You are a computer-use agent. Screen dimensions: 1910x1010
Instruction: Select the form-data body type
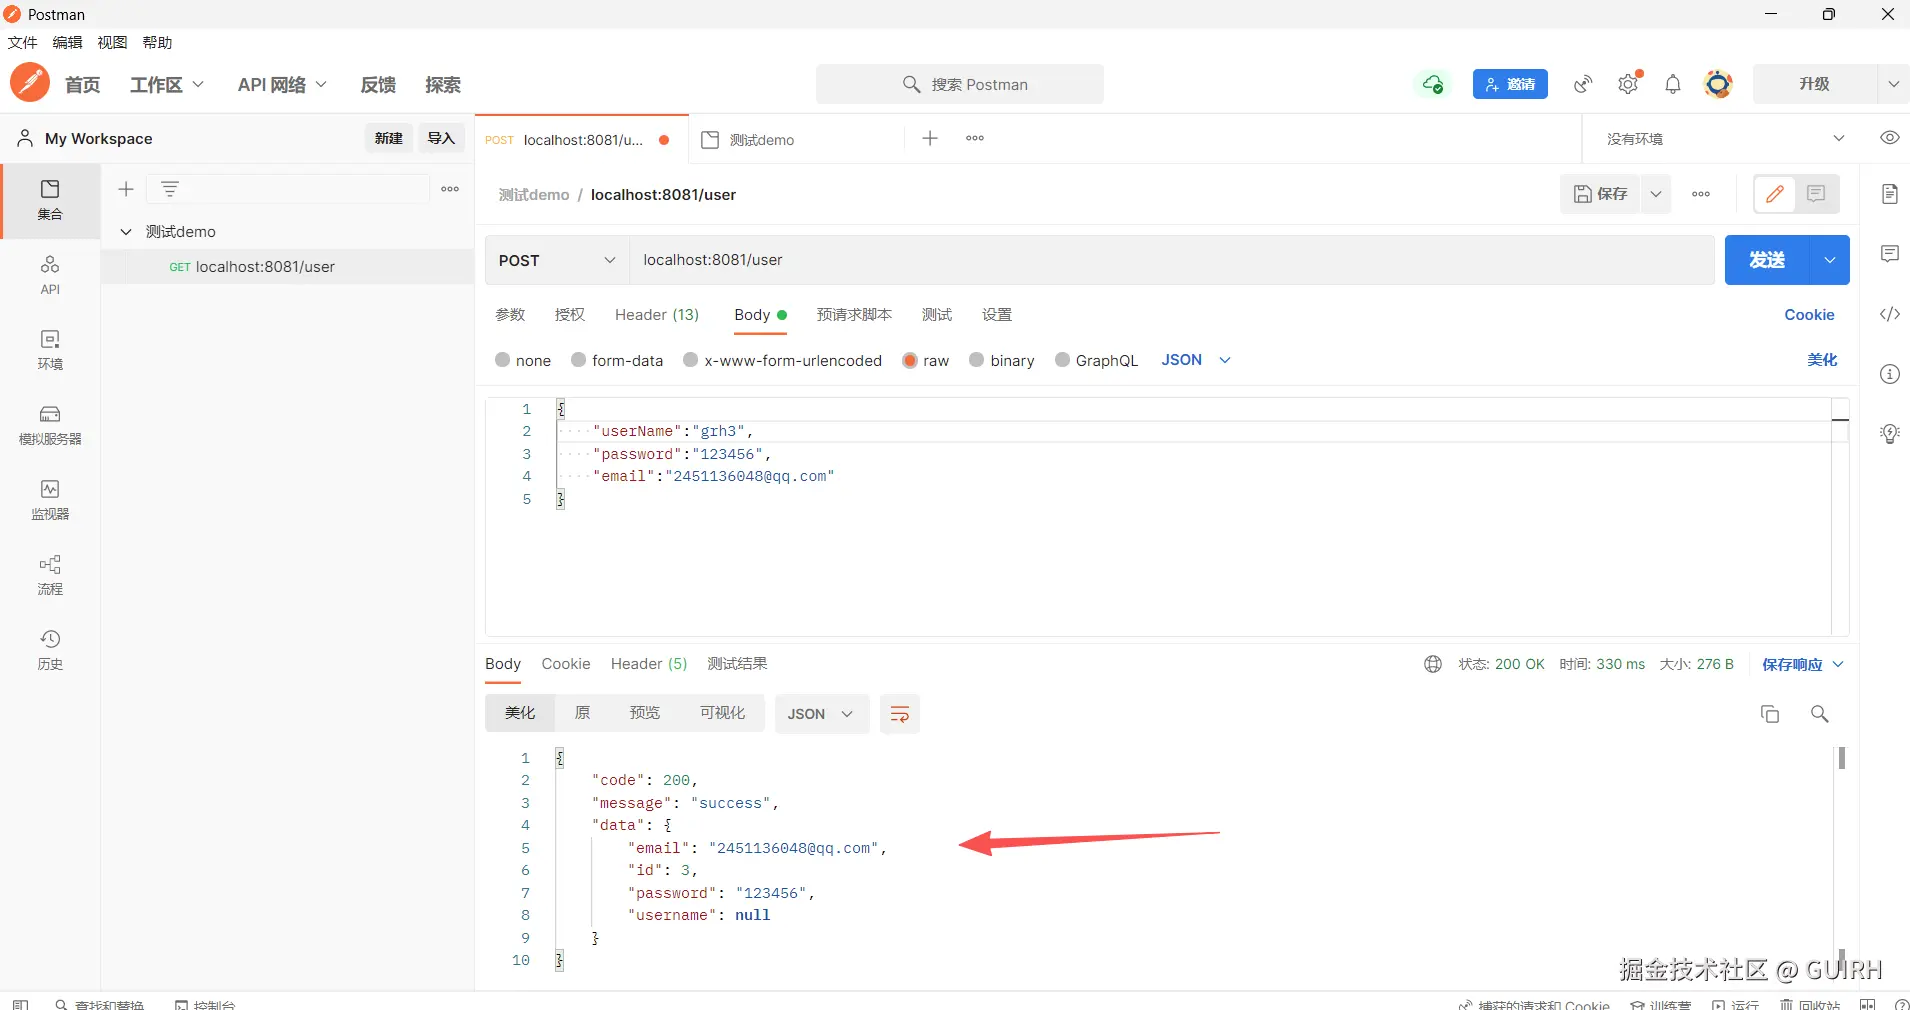579,360
